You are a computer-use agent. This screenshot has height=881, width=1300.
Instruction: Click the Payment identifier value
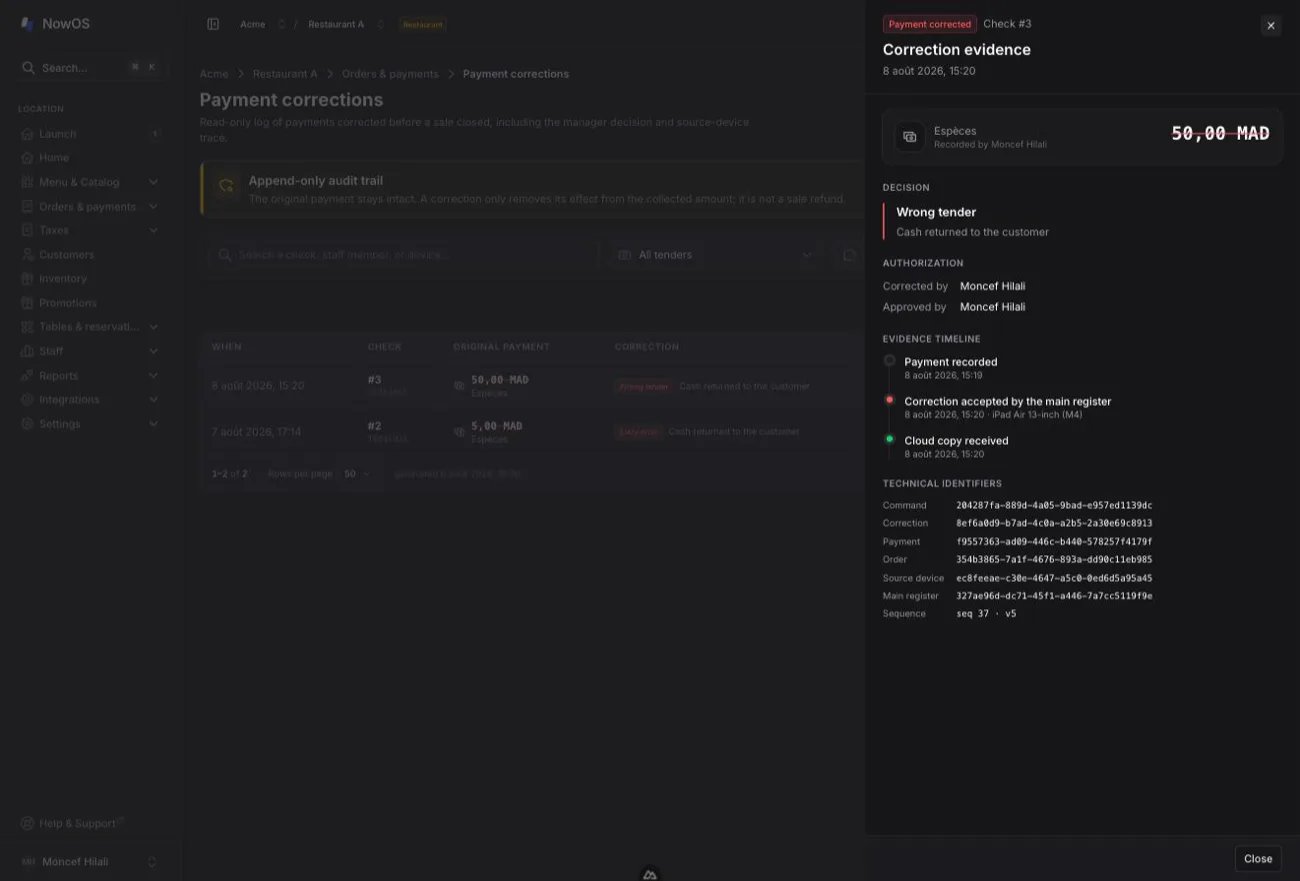(x=1054, y=542)
